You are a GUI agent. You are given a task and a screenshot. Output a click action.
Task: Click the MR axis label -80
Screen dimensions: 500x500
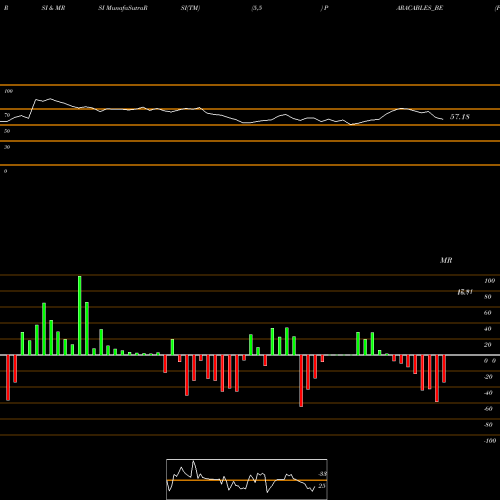pyautogui.click(x=488, y=425)
